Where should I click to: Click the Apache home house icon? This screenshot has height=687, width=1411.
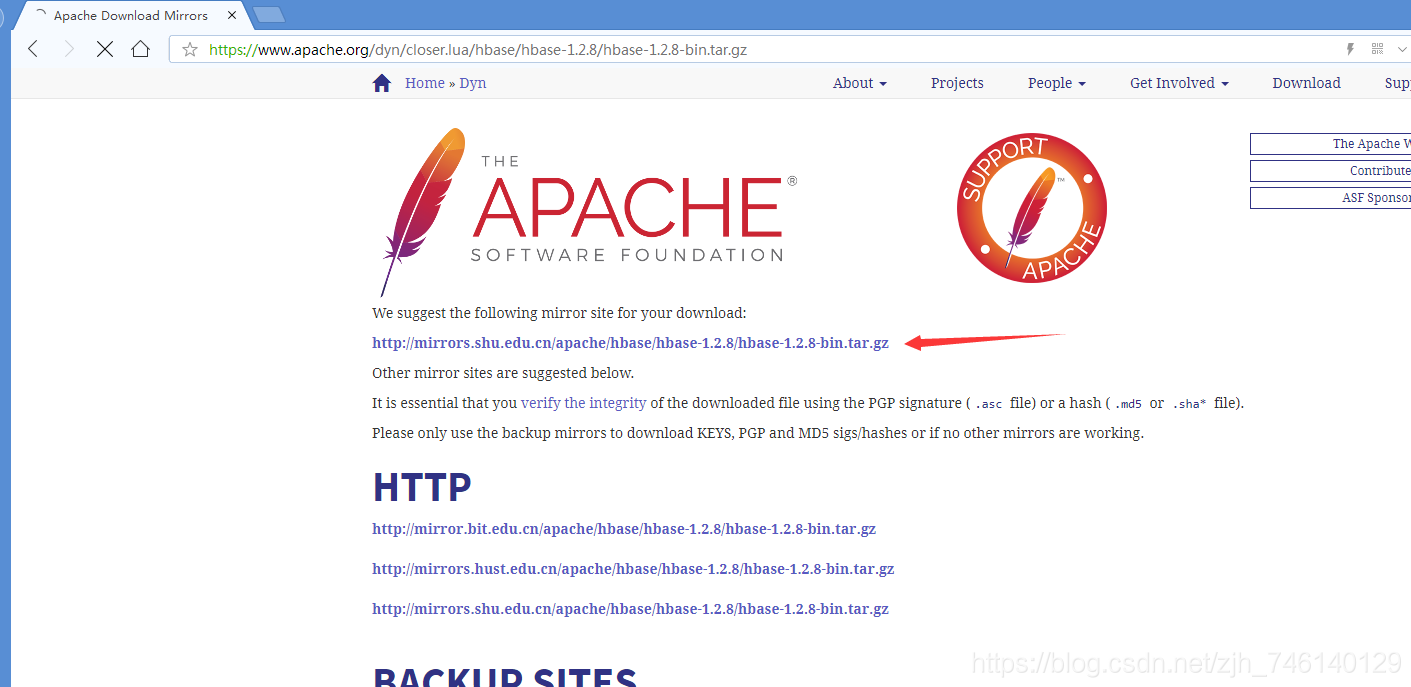click(x=382, y=83)
